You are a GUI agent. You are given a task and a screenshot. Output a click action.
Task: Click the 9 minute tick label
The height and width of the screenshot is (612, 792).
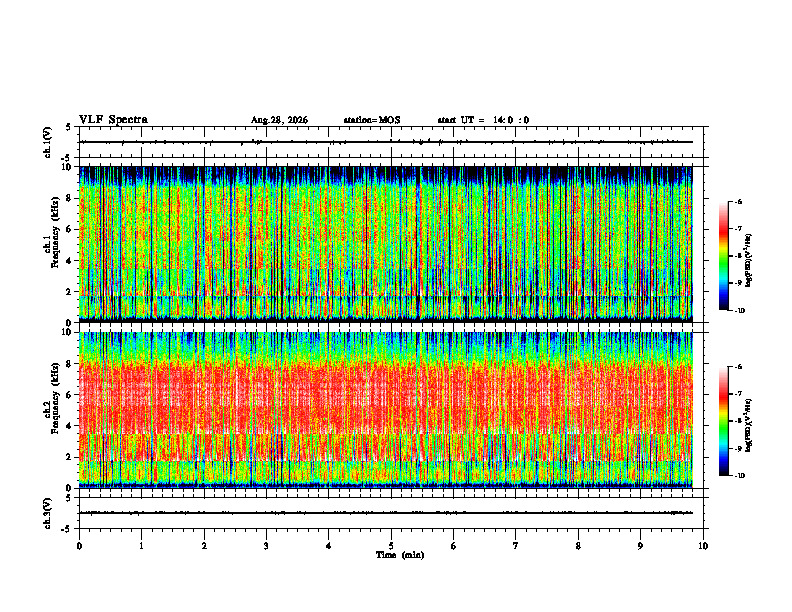tap(641, 546)
